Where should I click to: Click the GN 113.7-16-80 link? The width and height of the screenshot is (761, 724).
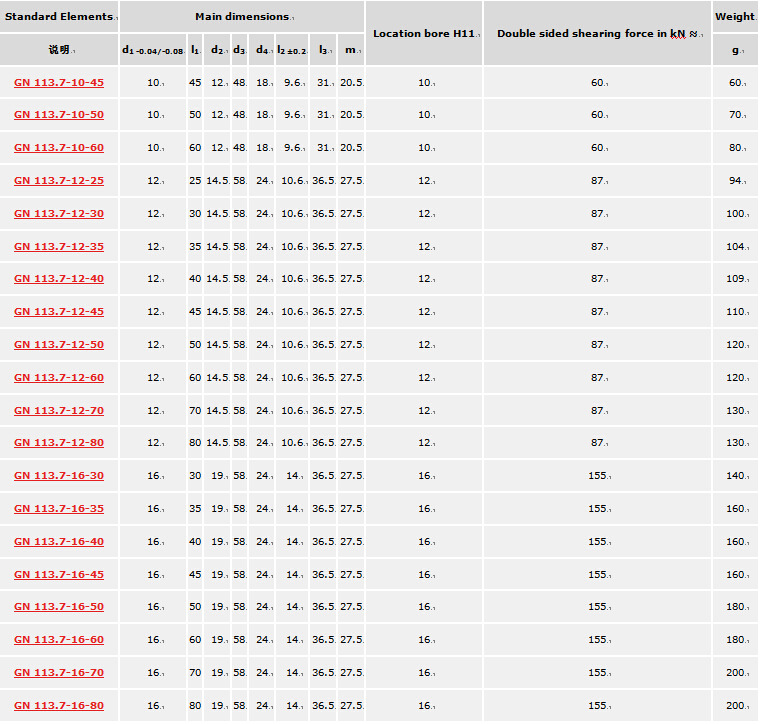[x=58, y=706]
